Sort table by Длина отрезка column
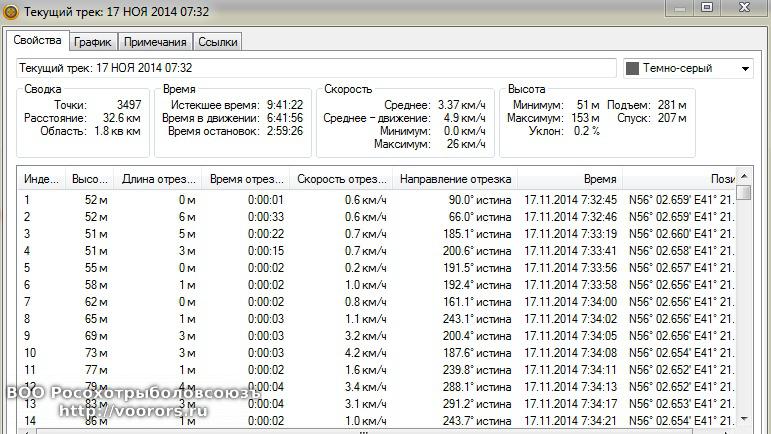Screen dimensions: 771x434 coord(158,179)
